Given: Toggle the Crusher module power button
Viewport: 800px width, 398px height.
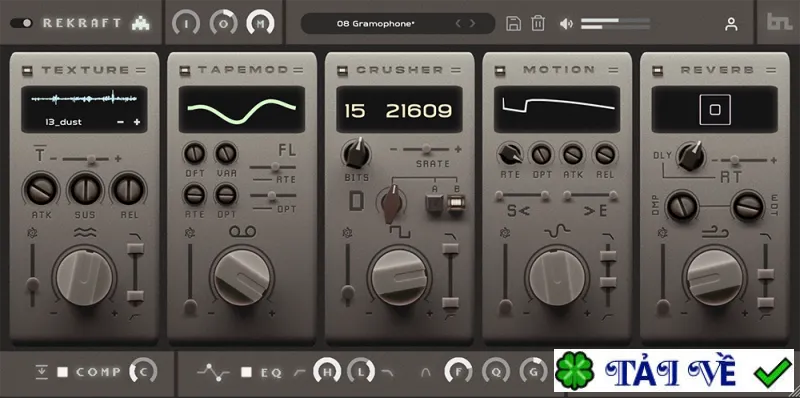Looking at the screenshot, I should point(342,71).
